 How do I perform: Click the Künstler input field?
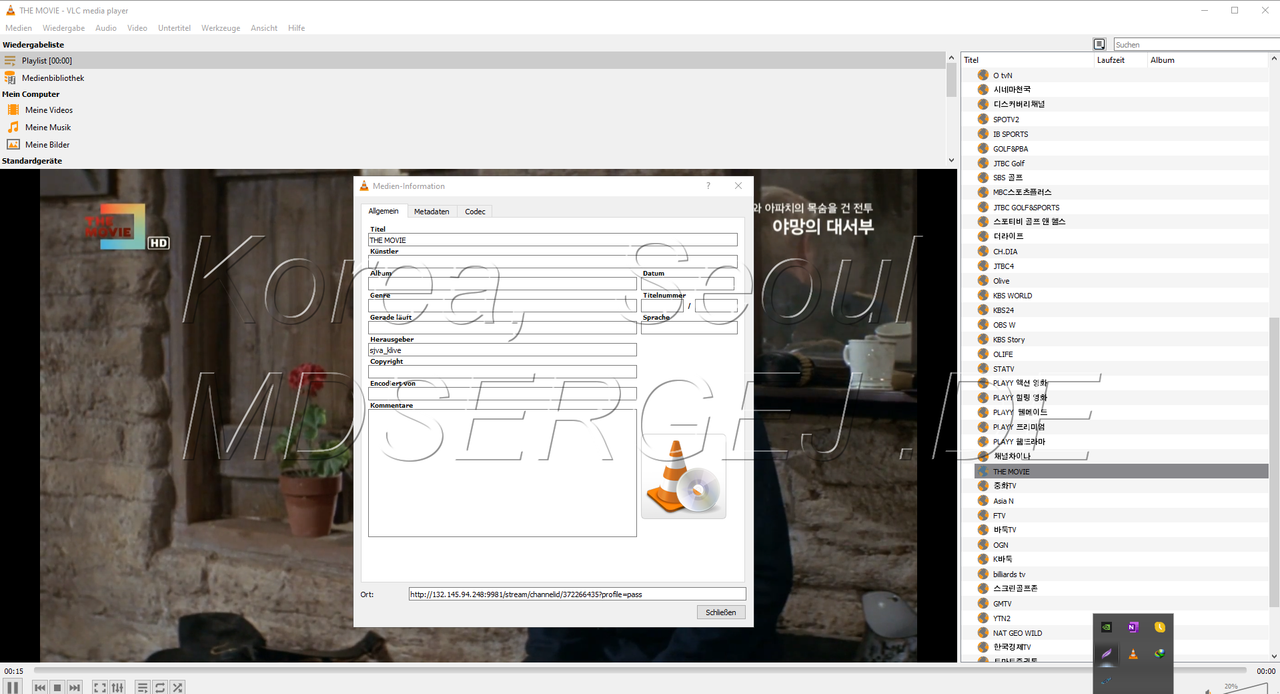coord(553,262)
